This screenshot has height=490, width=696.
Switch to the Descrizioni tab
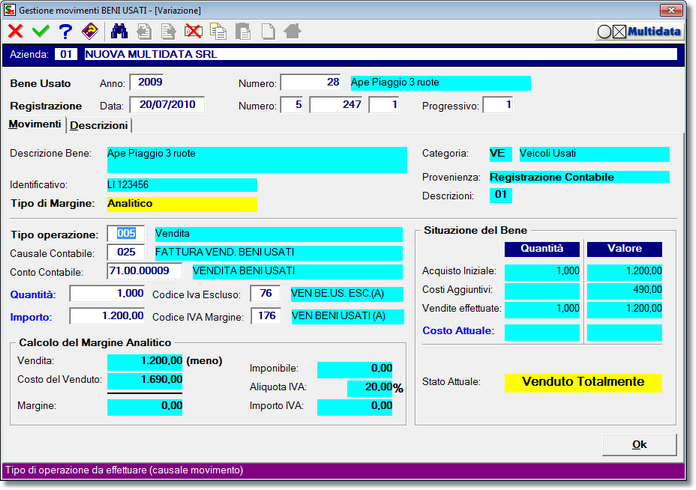point(99,125)
